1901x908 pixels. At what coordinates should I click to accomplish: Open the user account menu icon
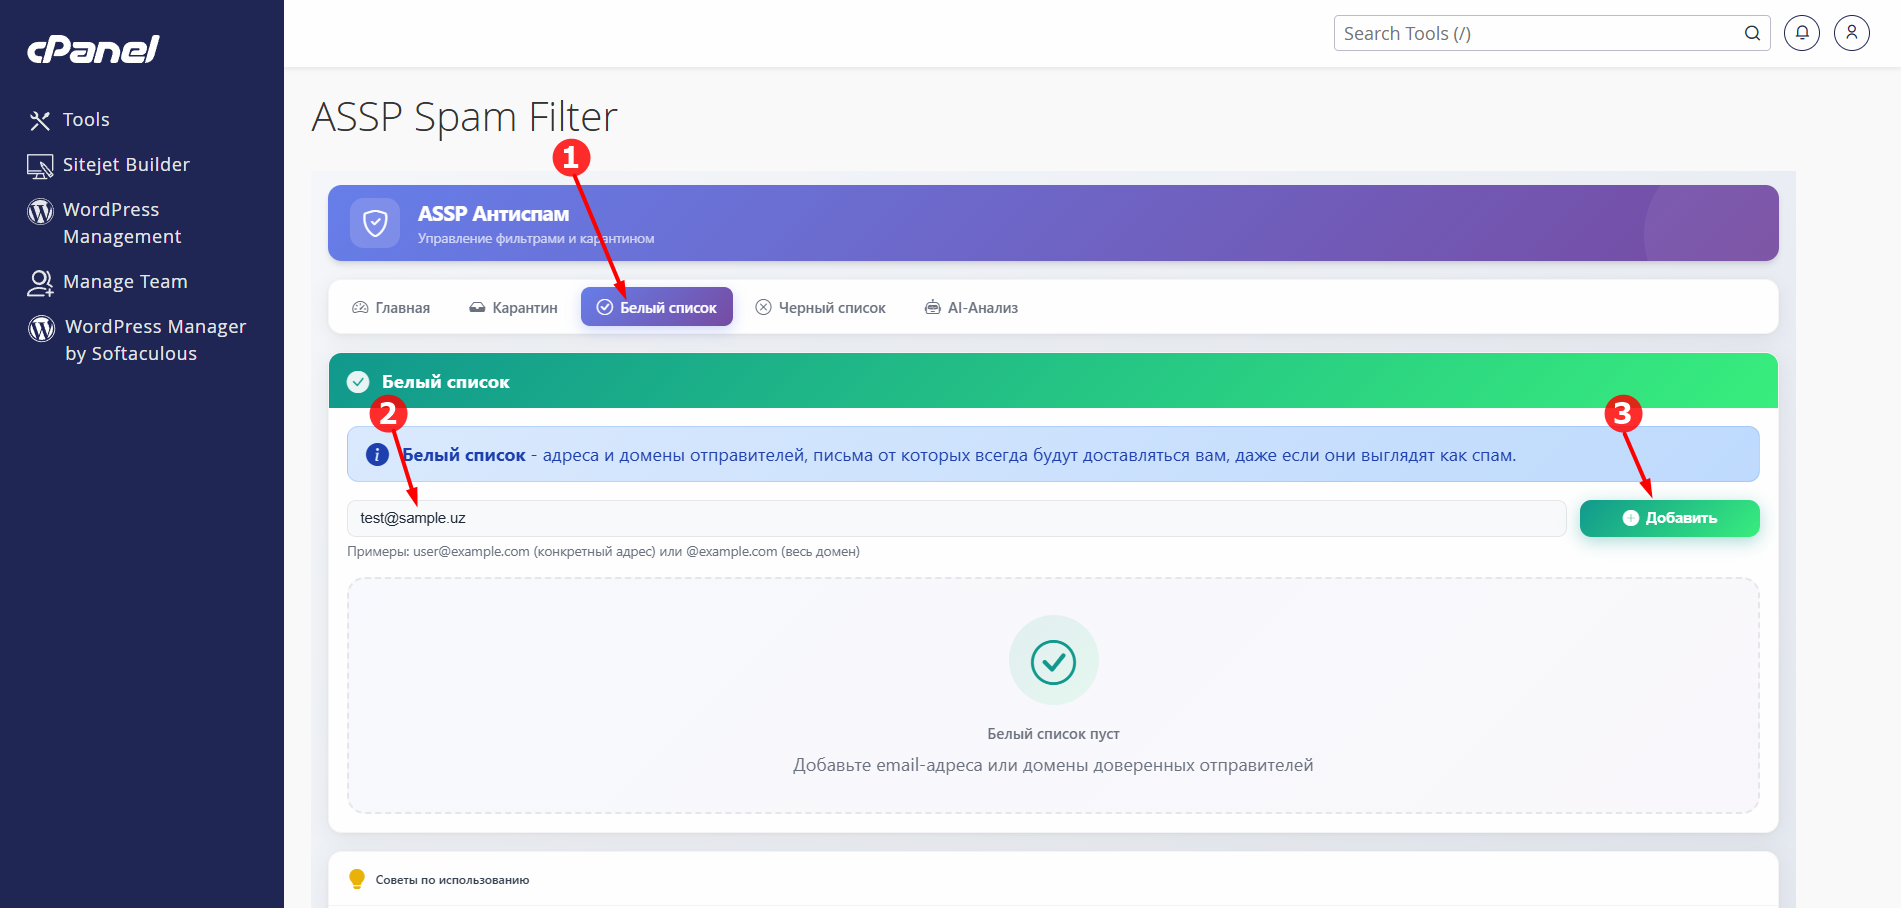tap(1852, 33)
